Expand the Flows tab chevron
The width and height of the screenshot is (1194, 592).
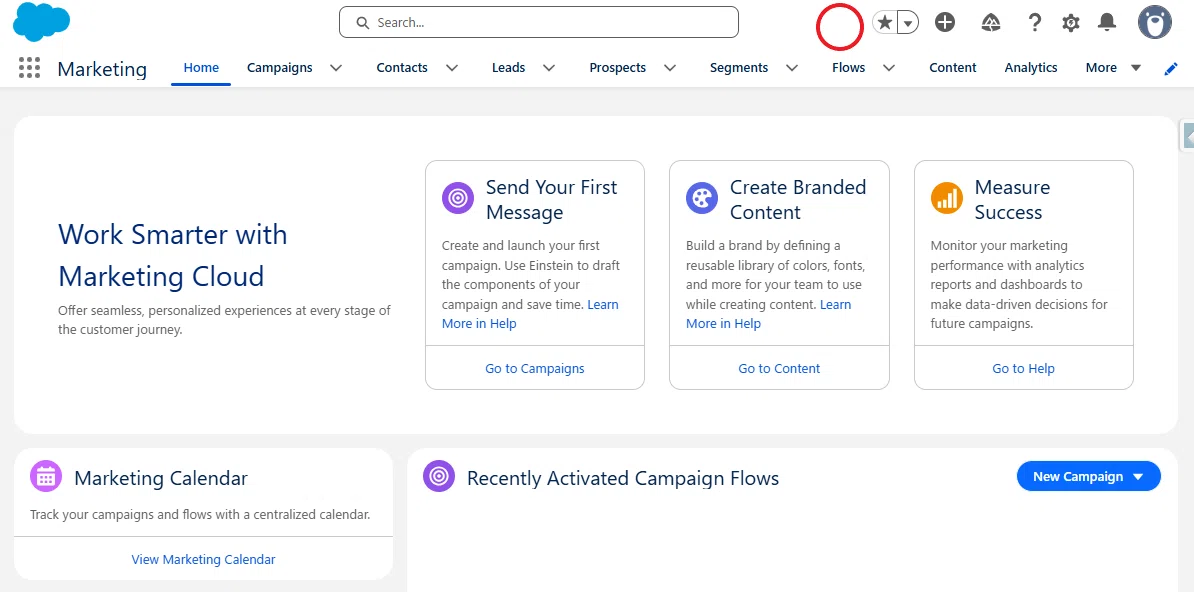coord(889,68)
